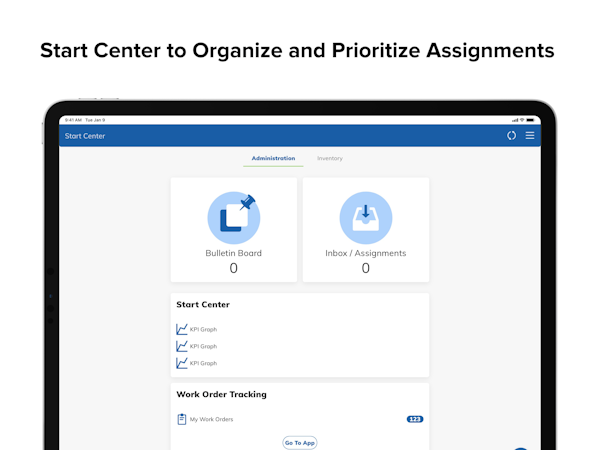The width and height of the screenshot is (600, 450).
Task: Switch to the Administration tab
Action: coord(273,158)
